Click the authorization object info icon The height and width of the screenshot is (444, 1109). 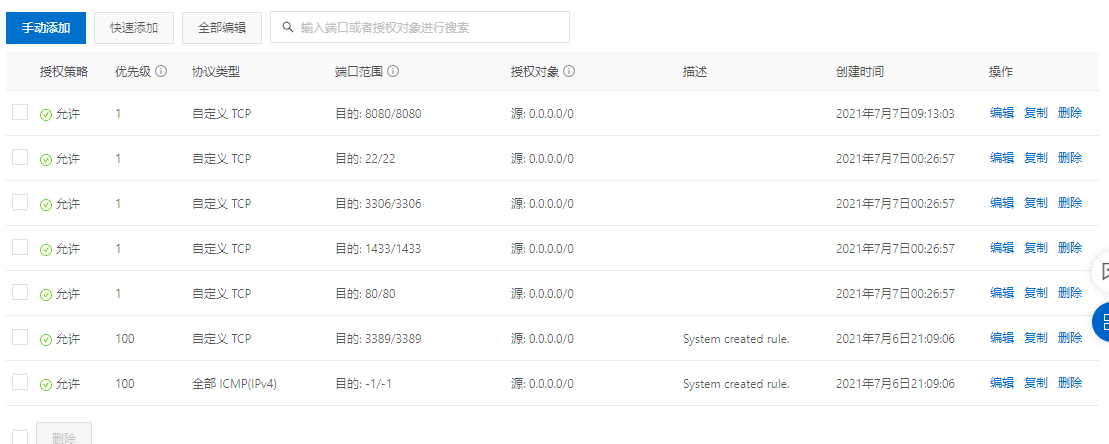pos(569,71)
